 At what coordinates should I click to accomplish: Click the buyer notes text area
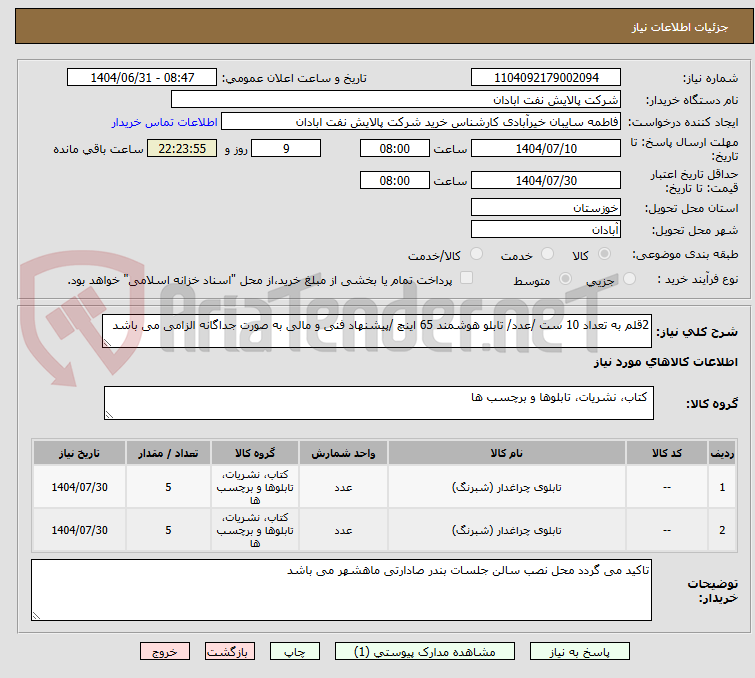click(341, 590)
